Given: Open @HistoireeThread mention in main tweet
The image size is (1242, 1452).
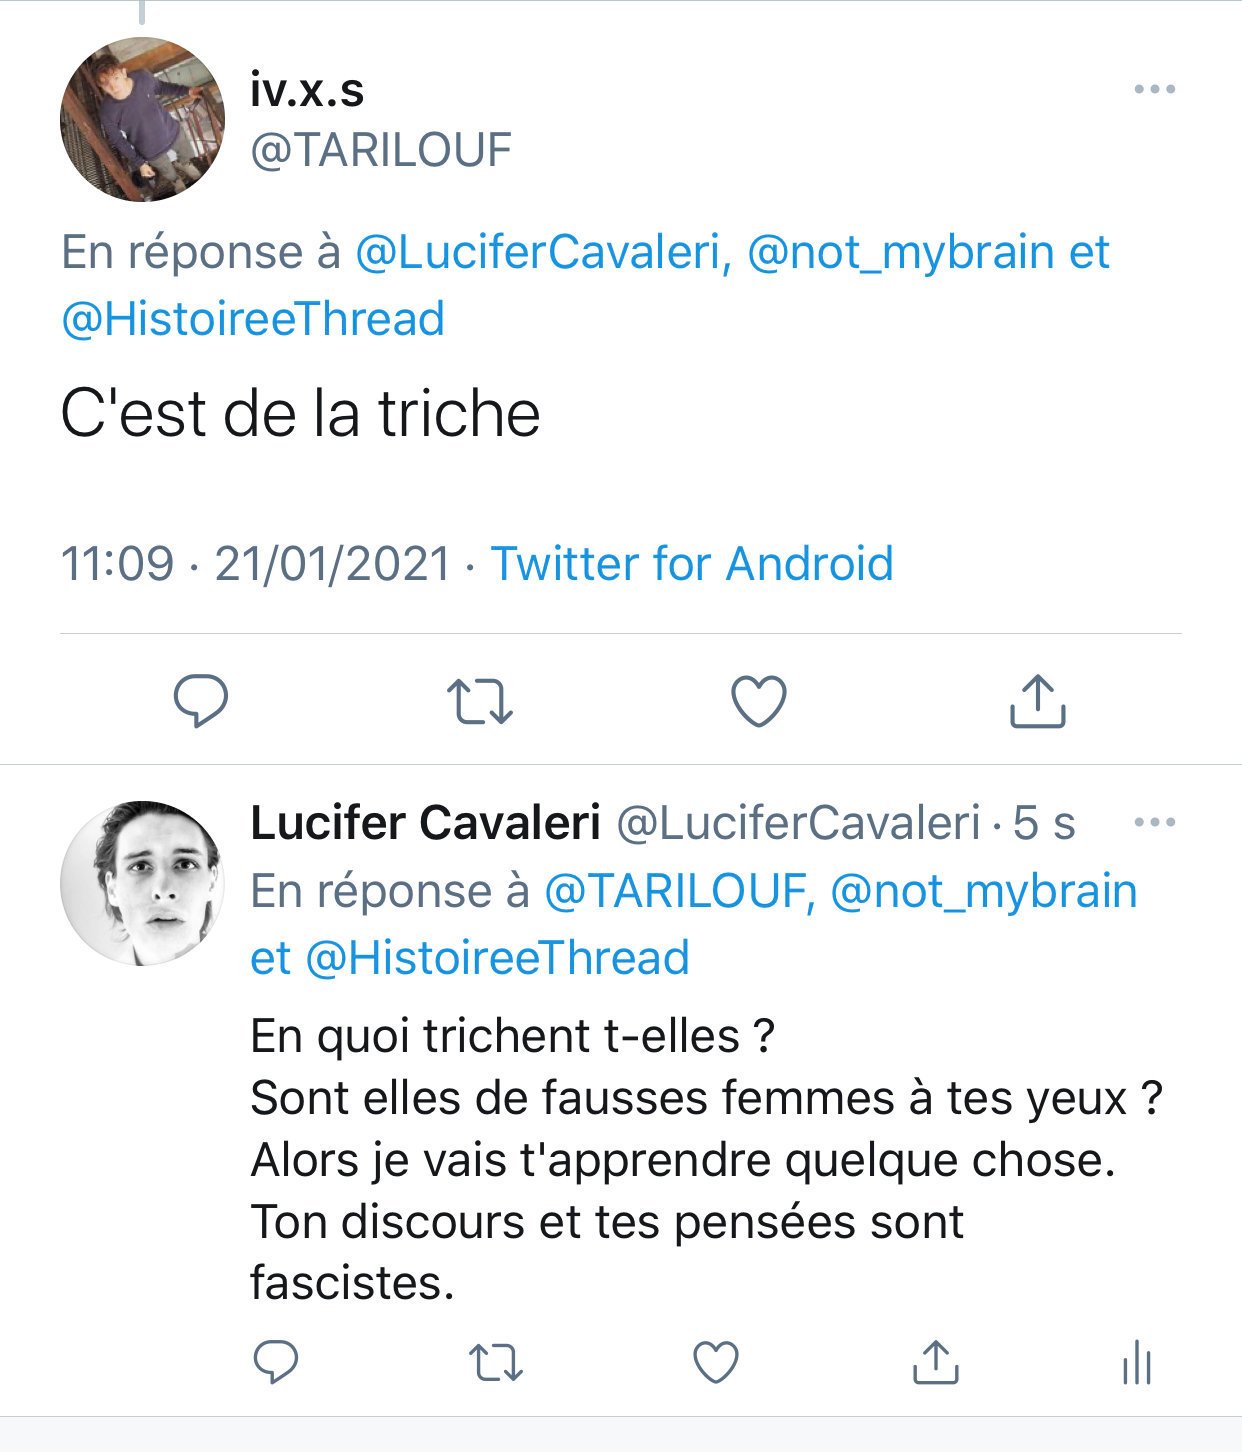Looking at the screenshot, I should click(253, 319).
